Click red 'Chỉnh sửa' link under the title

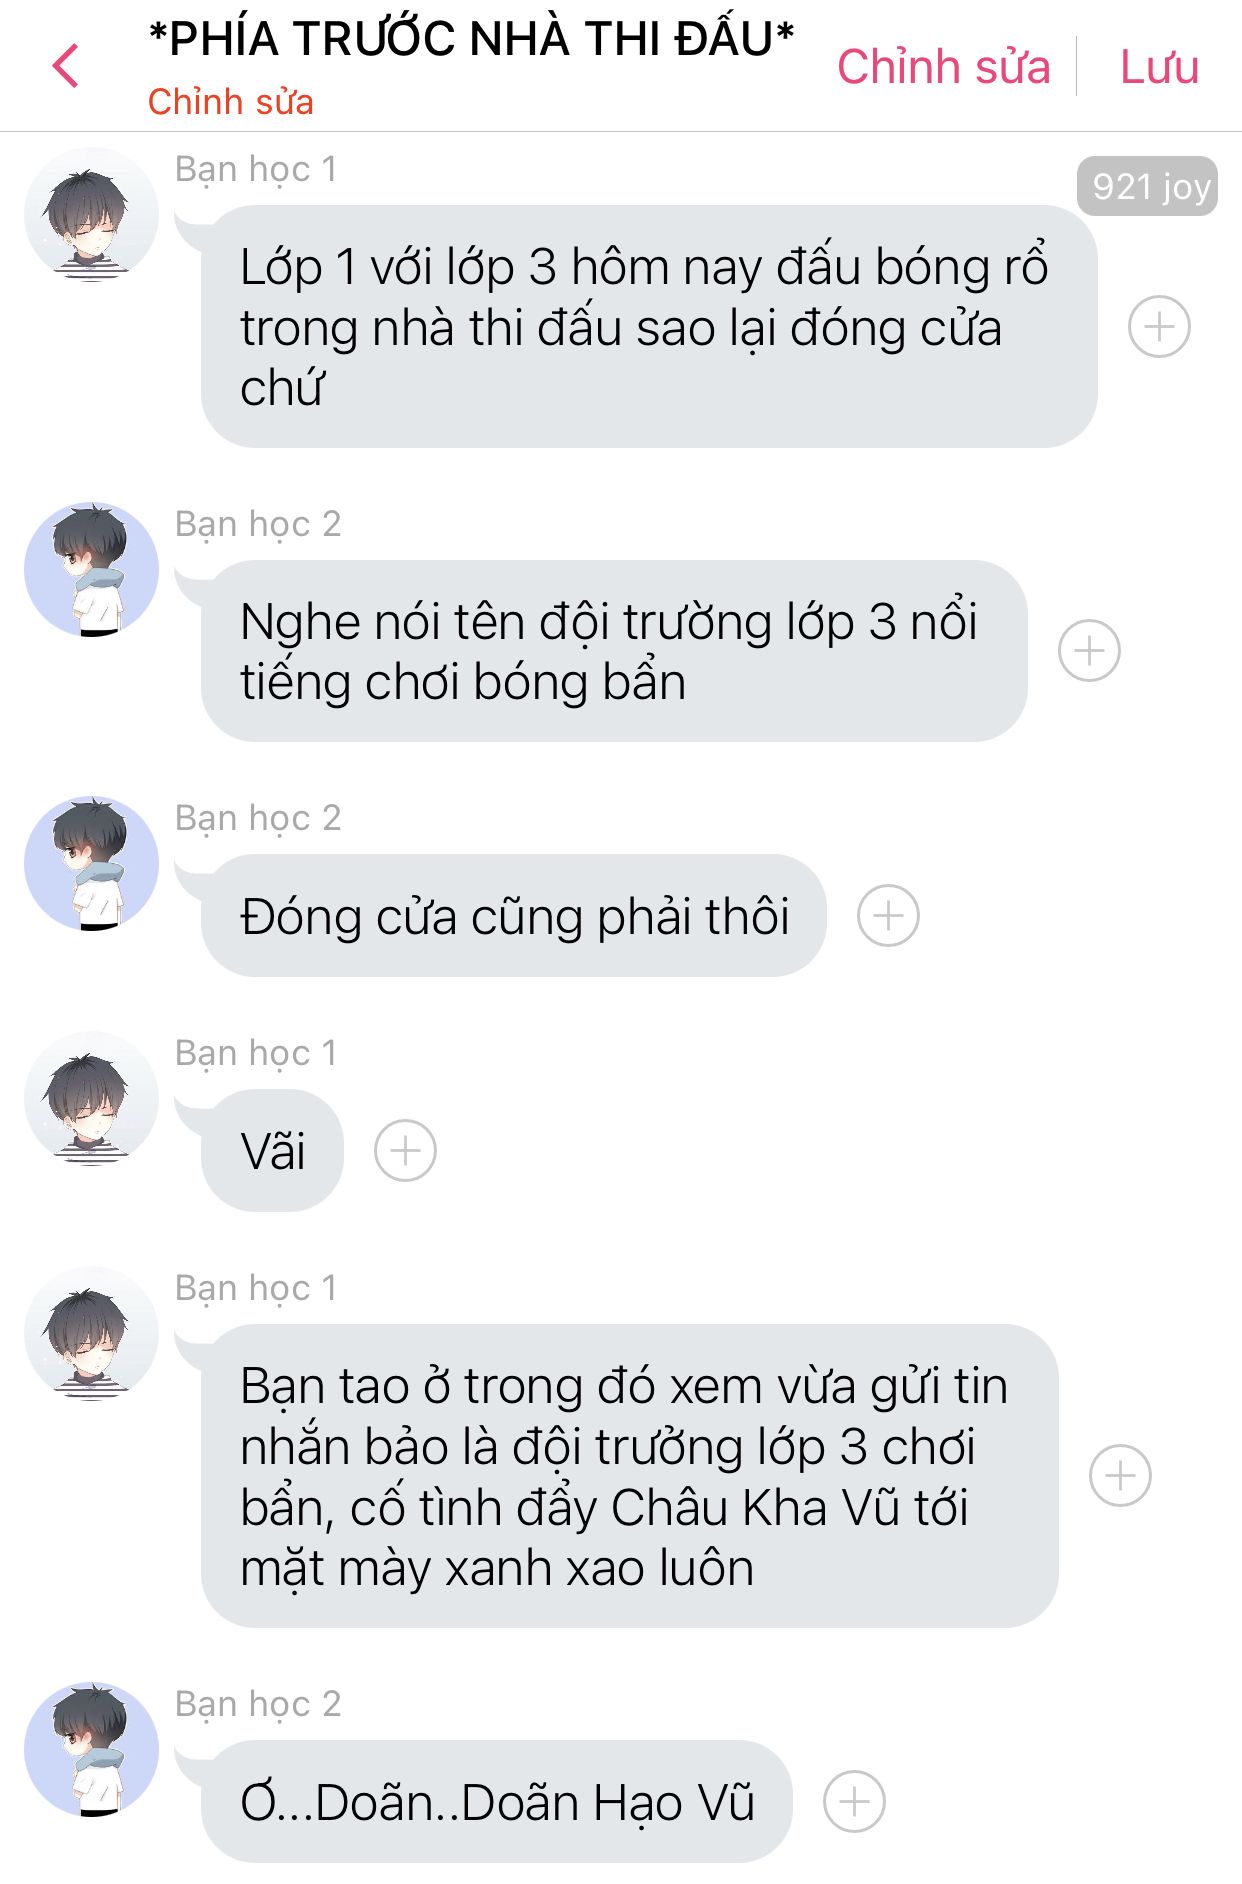pos(231,102)
